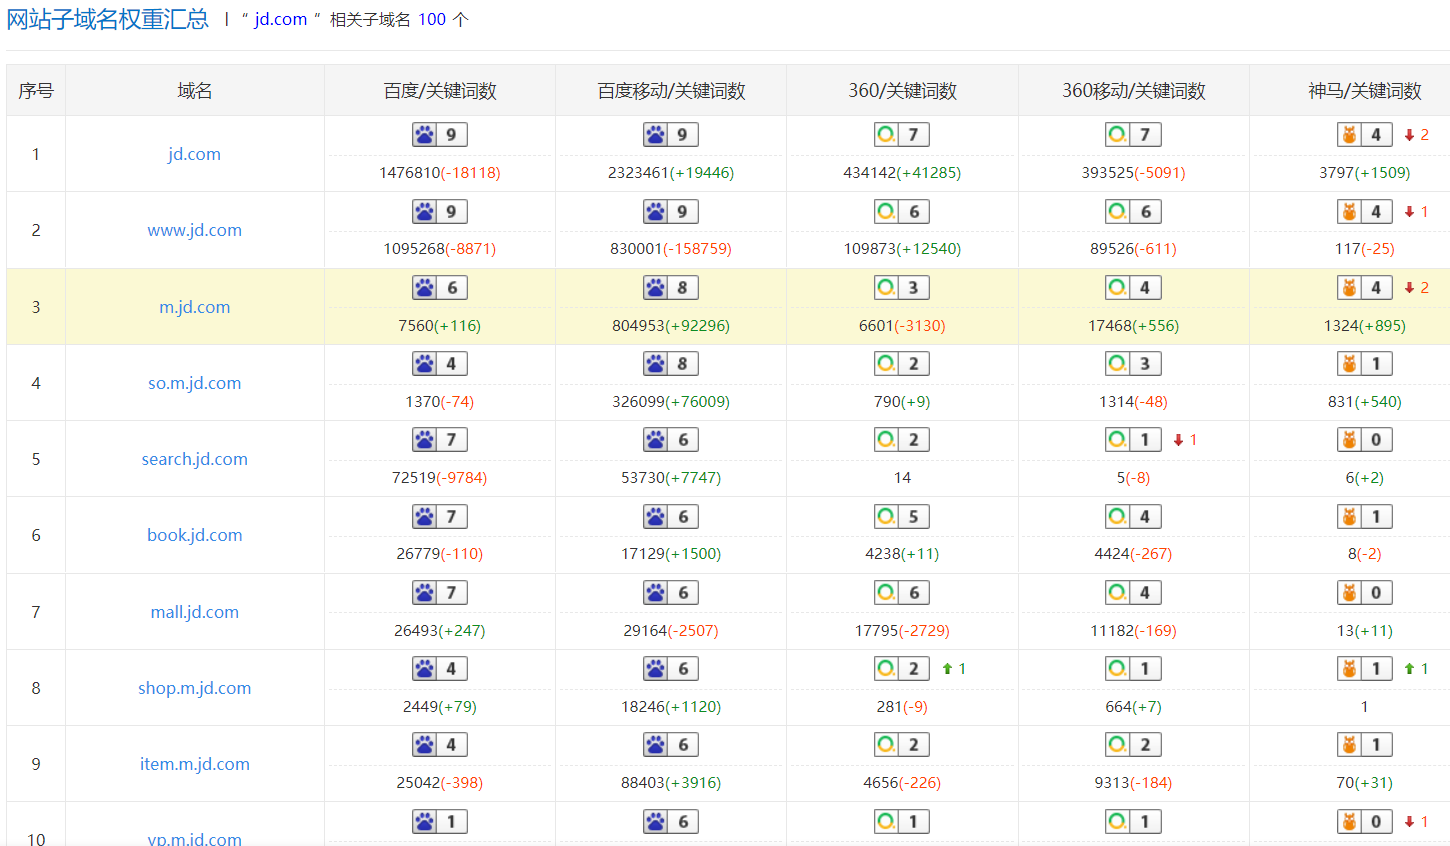This screenshot has width=1450, height=846.
Task: Click the 网站子域名权重汇总 page heading
Action: pyautogui.click(x=108, y=19)
